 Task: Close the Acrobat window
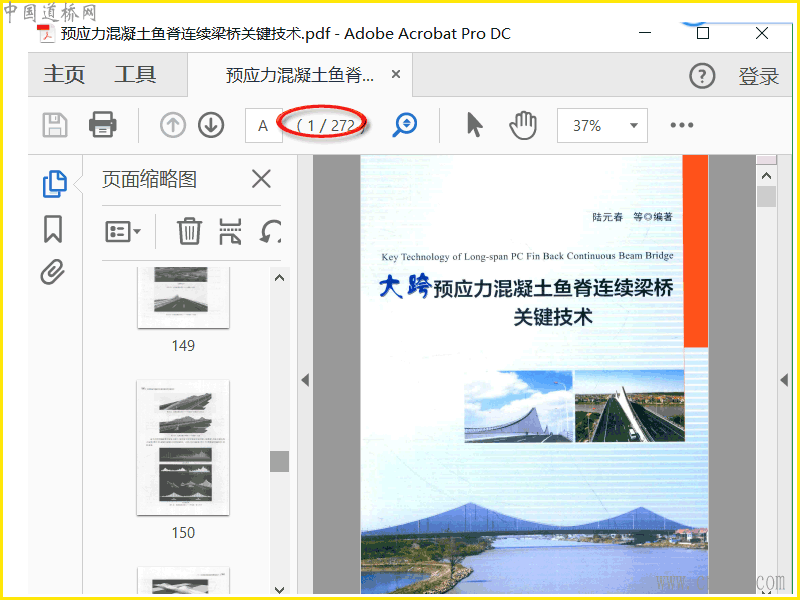click(x=762, y=33)
